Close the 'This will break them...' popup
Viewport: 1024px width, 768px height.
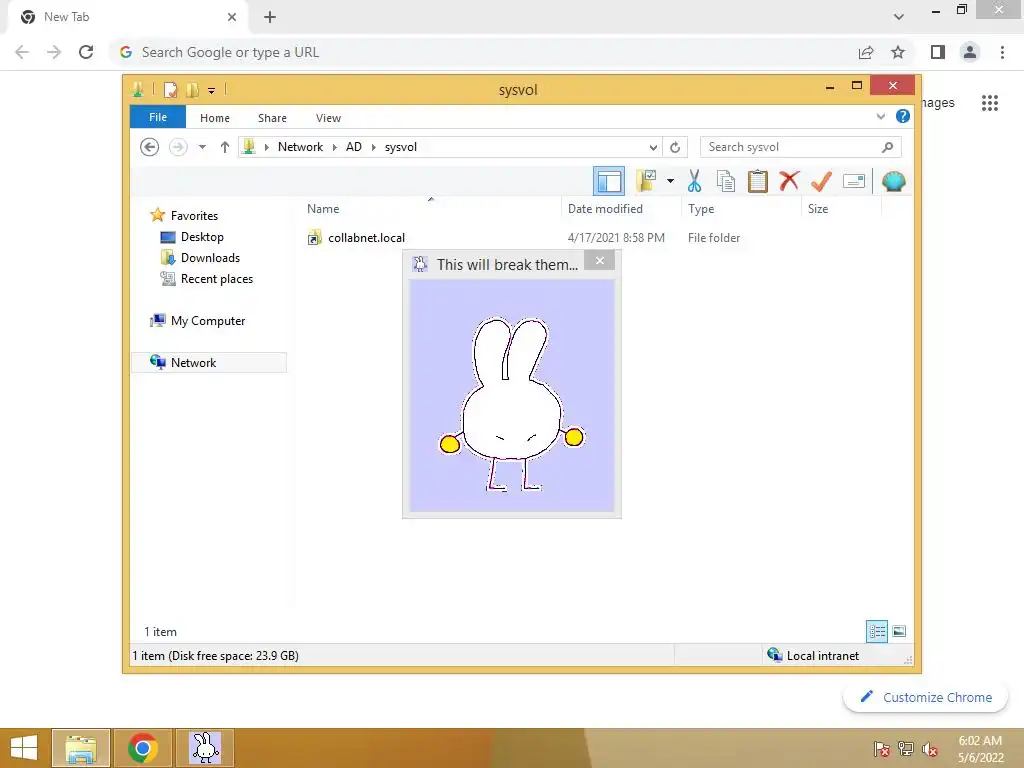[600, 261]
